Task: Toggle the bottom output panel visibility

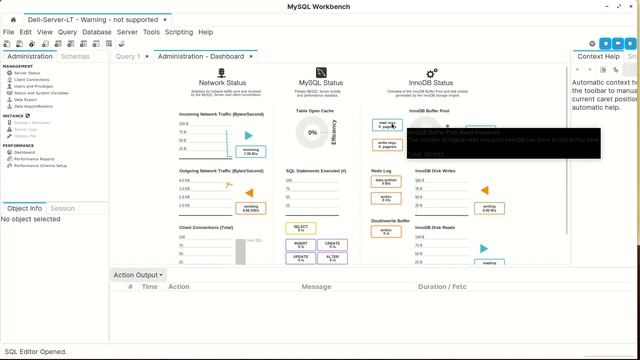Action: [618, 44]
